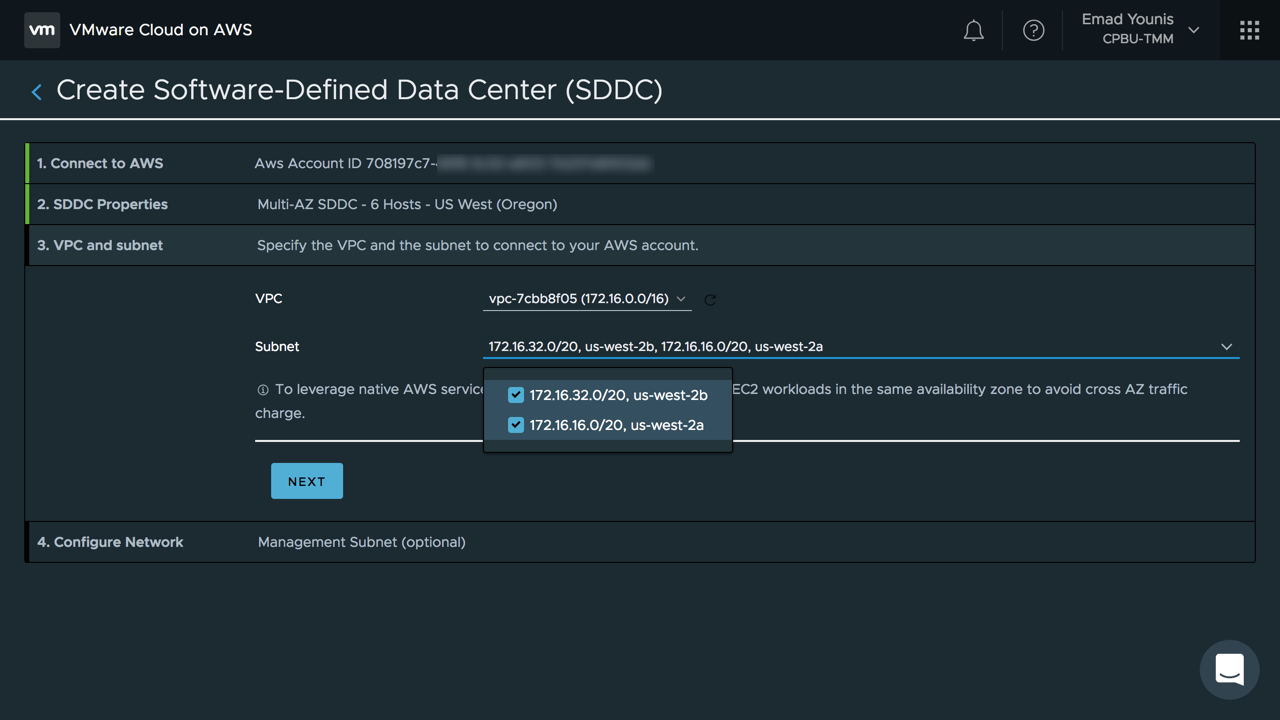This screenshot has height=720, width=1280.
Task: Open the chat support bubble
Action: coord(1229,669)
